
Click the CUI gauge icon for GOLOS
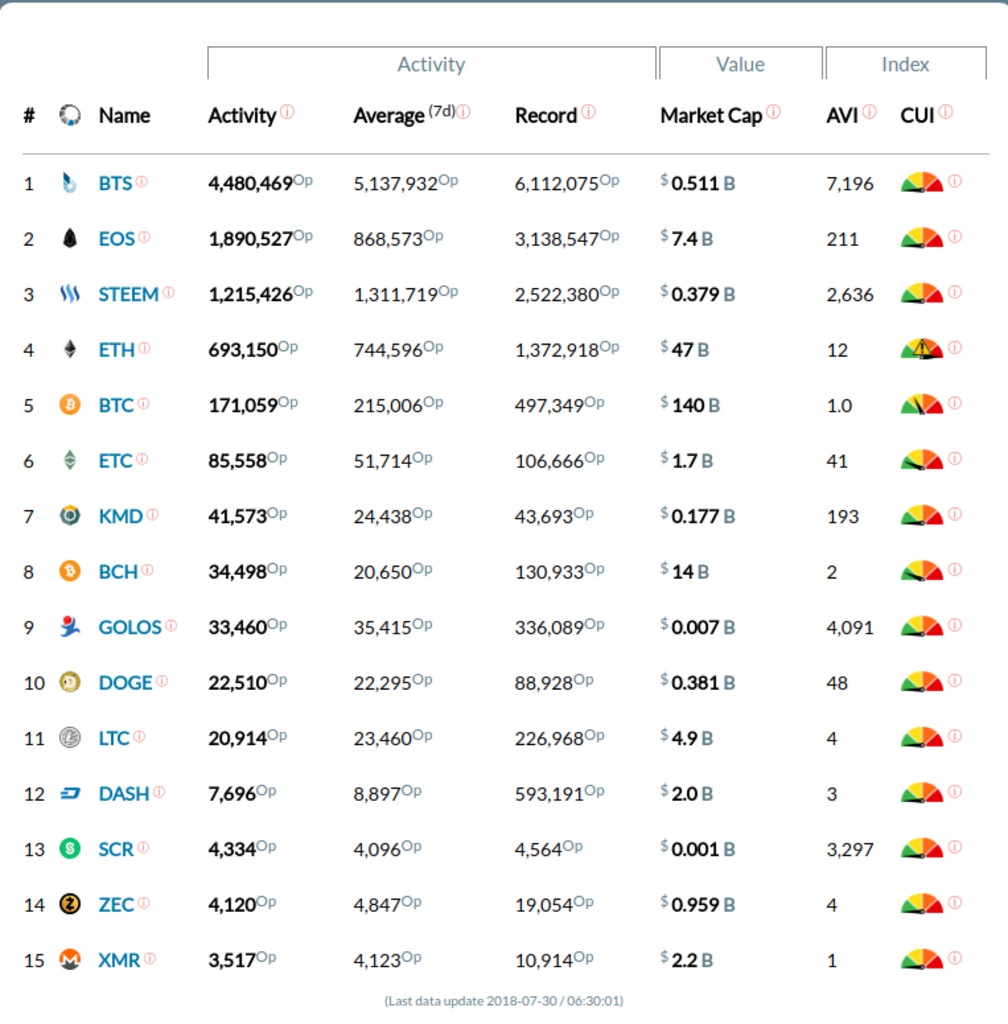pos(922,626)
